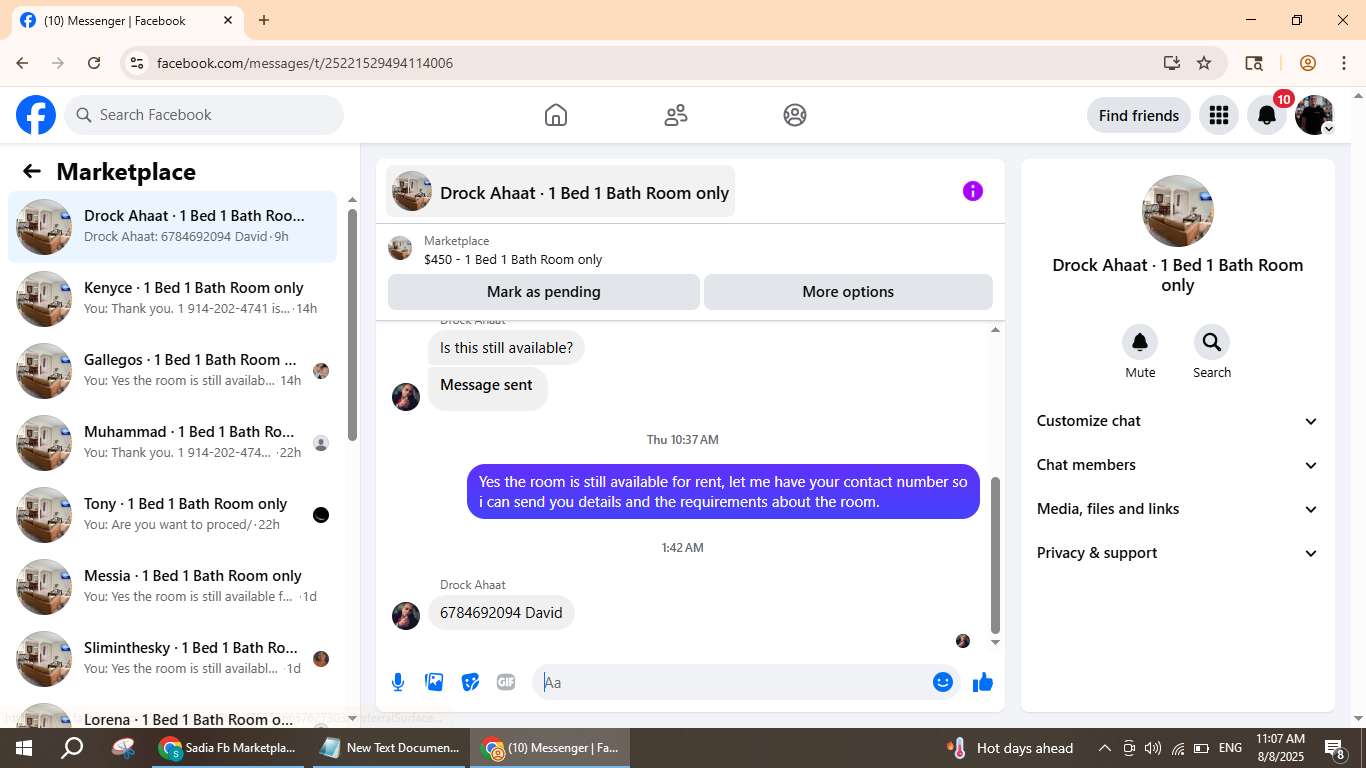Go to the Home feed icon
This screenshot has height=768, width=1366.
[x=556, y=115]
